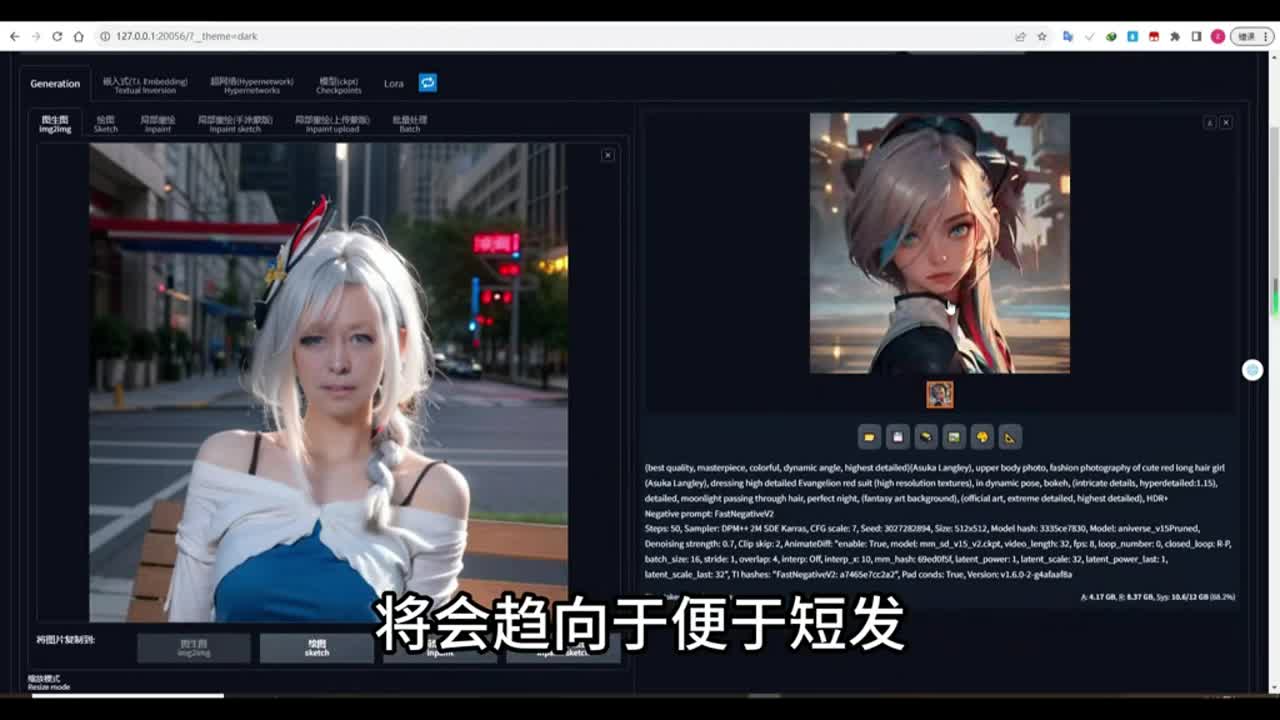Screen dimensions: 1280x720
Task: Open the Hypernetworks tab
Action: click(251, 85)
